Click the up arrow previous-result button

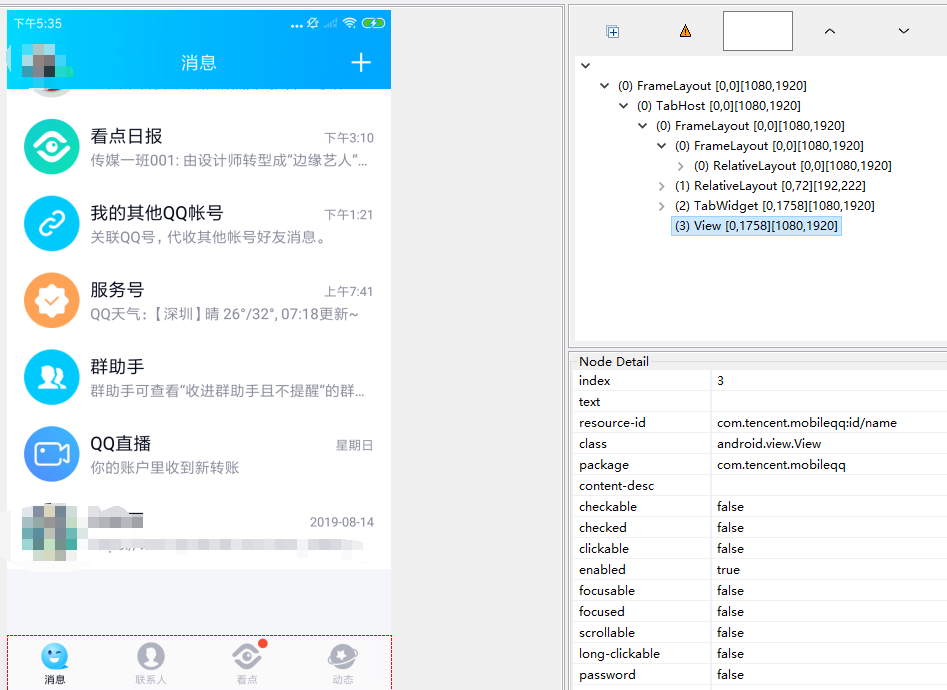pos(830,31)
